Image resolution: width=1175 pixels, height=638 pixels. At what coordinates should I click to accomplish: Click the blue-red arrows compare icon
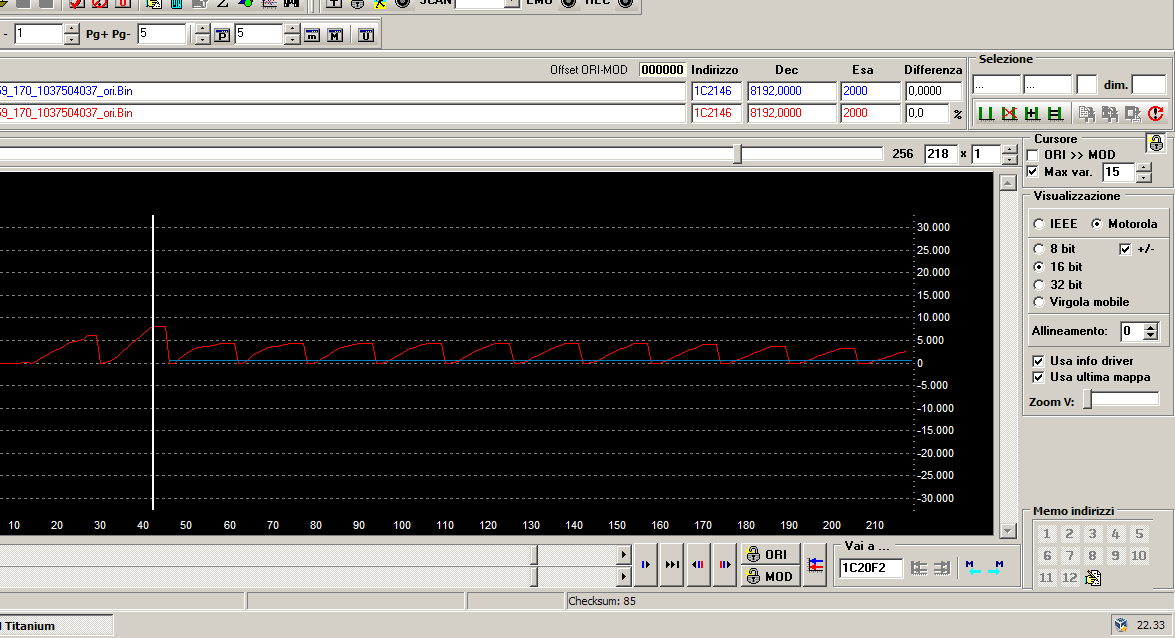(815, 565)
